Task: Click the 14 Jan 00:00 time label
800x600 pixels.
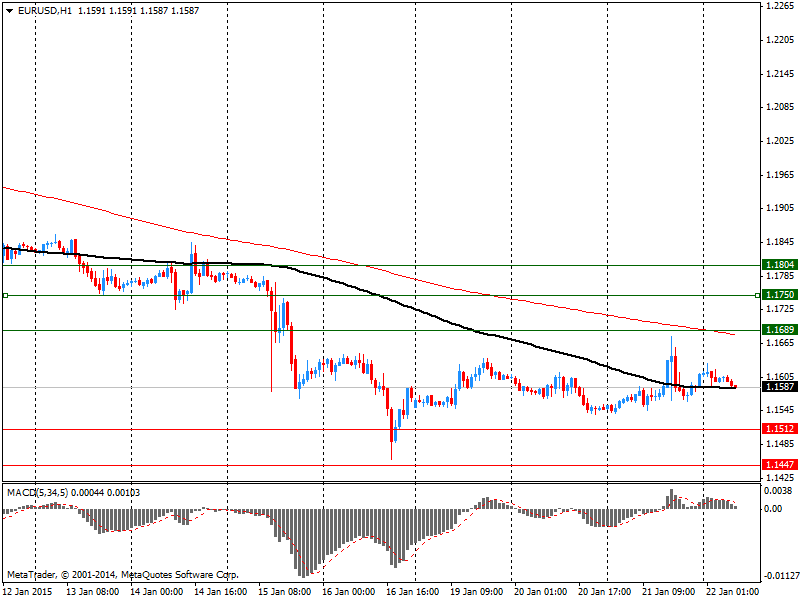Action: [x=157, y=592]
